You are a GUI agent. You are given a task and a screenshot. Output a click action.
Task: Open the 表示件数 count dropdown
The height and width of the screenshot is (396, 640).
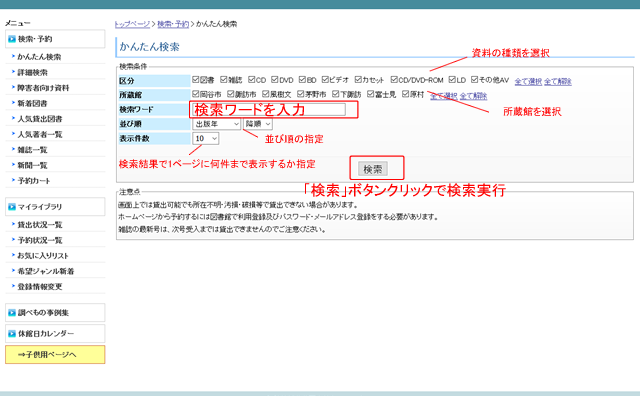pyautogui.click(x=205, y=139)
